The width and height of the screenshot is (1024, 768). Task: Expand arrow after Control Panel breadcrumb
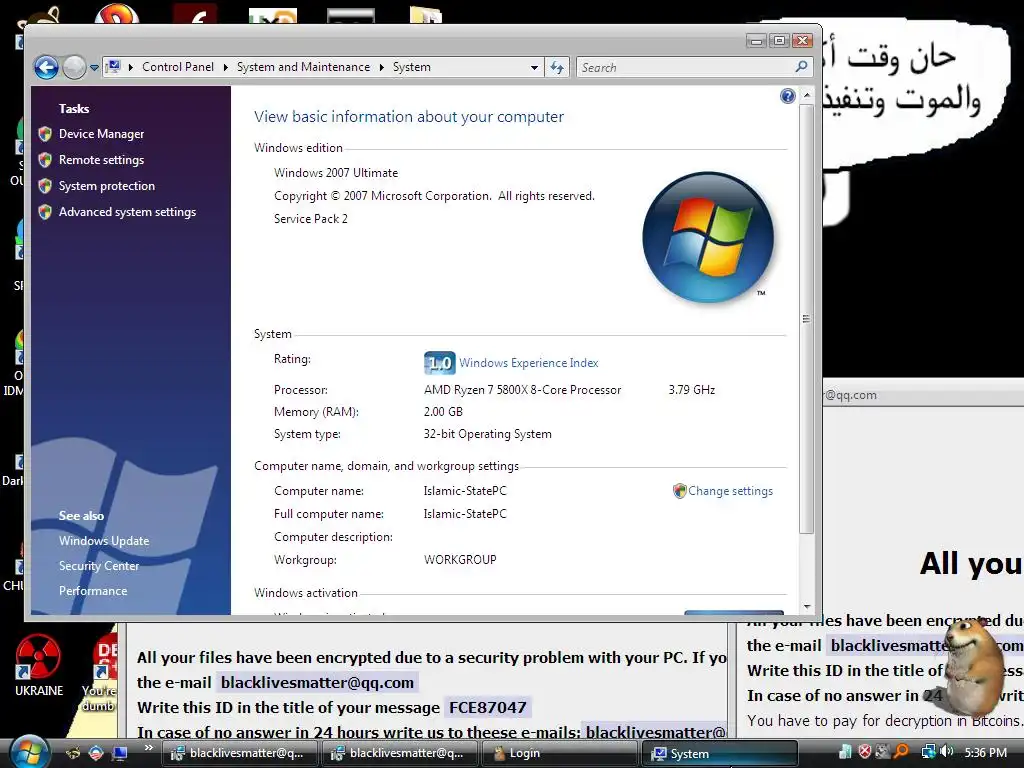pos(225,67)
